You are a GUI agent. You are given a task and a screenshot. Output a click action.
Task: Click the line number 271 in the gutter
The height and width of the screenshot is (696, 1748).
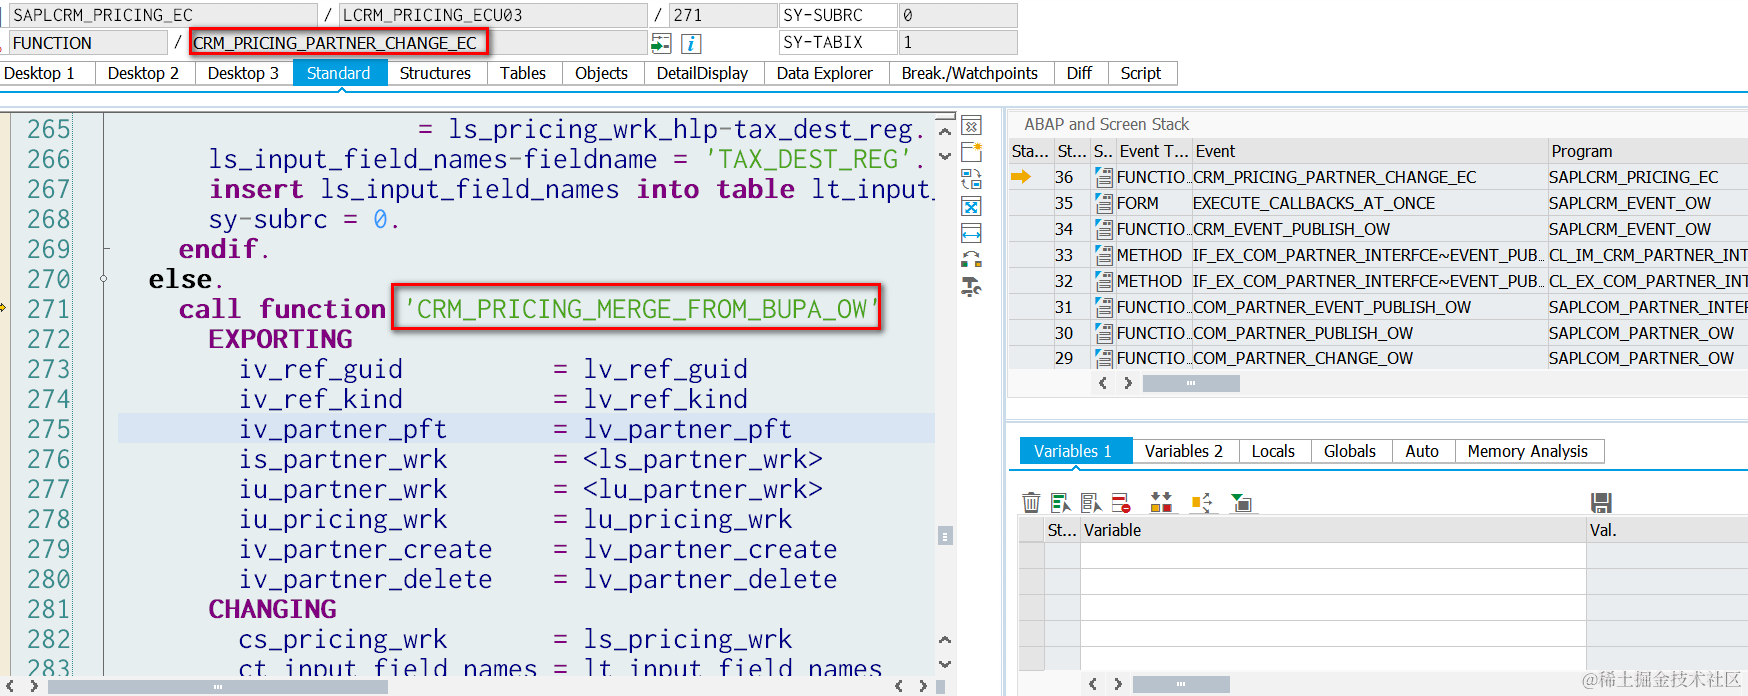click(48, 309)
